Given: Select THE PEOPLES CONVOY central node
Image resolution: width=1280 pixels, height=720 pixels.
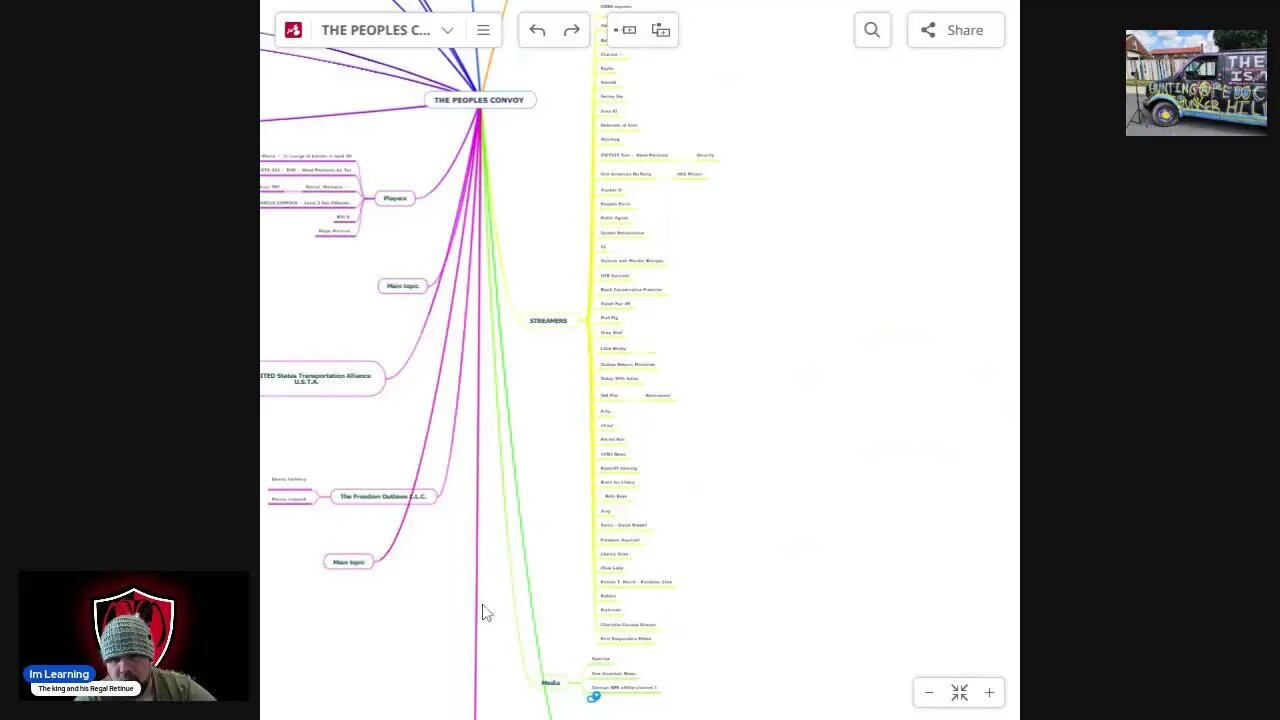Looking at the screenshot, I should click(479, 100).
